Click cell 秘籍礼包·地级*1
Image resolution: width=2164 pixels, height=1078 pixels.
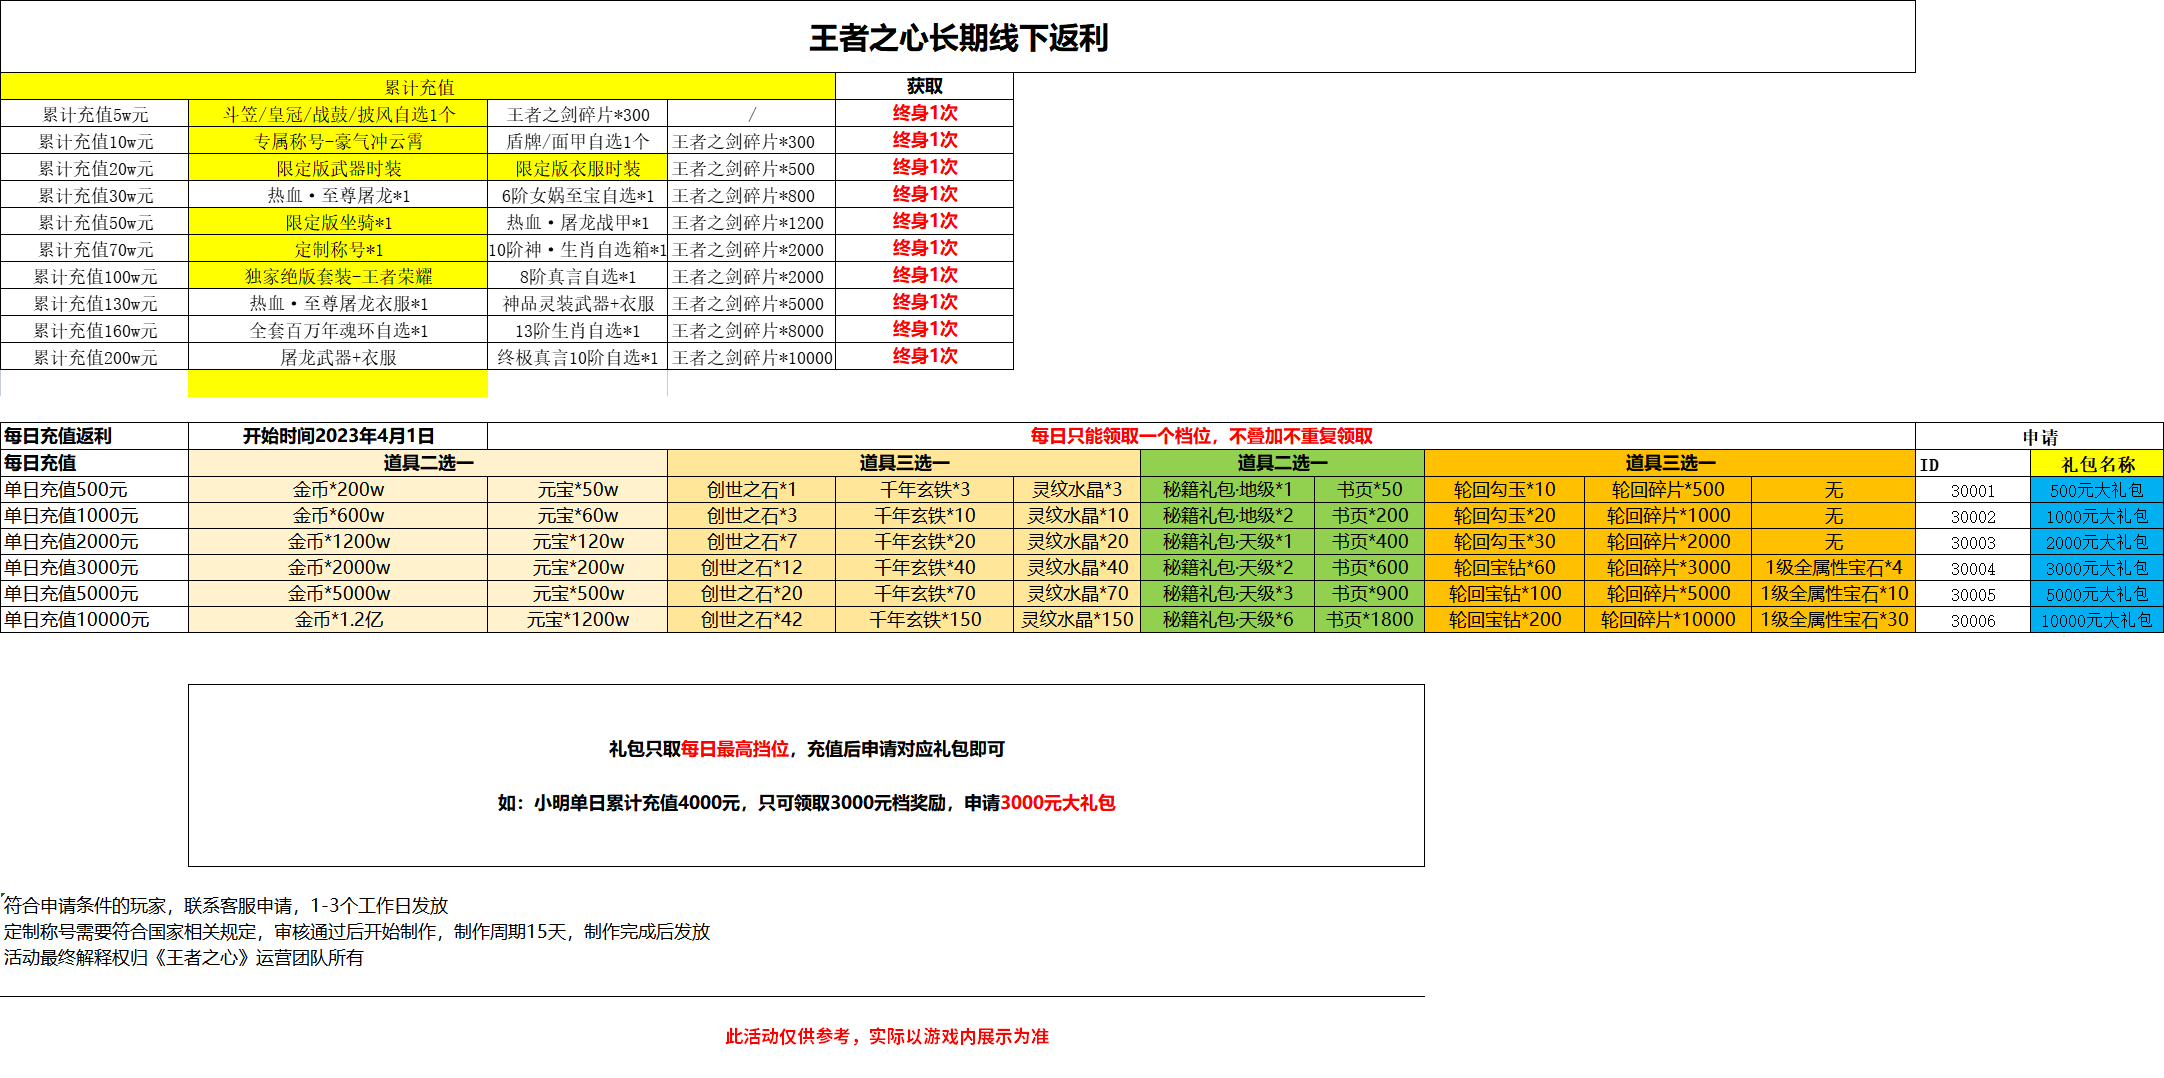[1228, 490]
